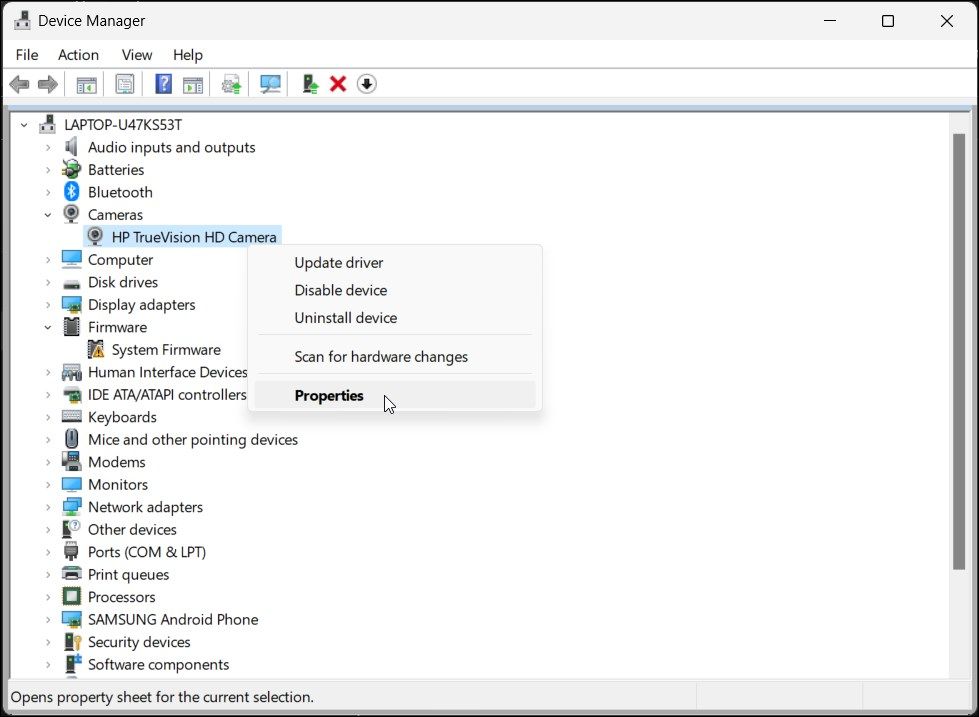Viewport: 979px width, 717px height.
Task: Click the add driver green arrow toolbar icon
Action: coord(310,84)
